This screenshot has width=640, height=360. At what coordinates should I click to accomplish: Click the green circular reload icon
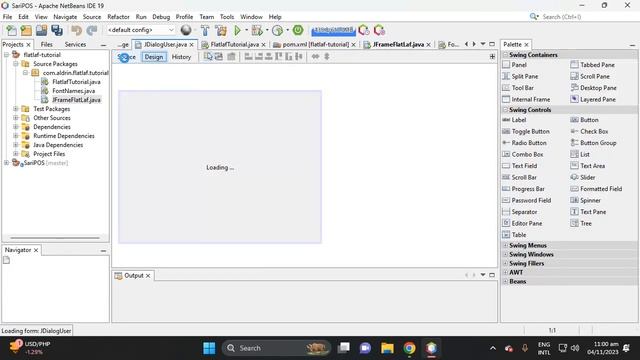tap(298, 30)
